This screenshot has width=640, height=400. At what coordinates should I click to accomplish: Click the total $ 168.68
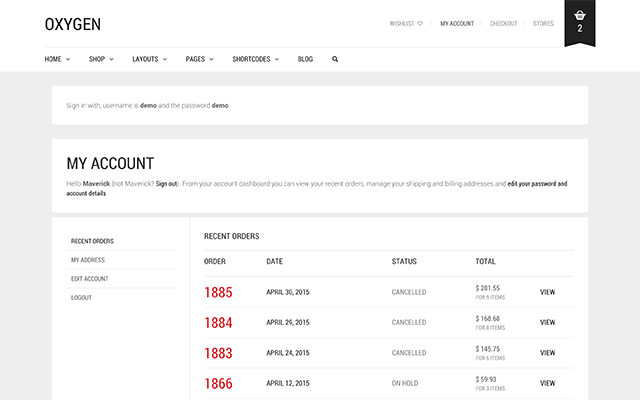point(487,318)
